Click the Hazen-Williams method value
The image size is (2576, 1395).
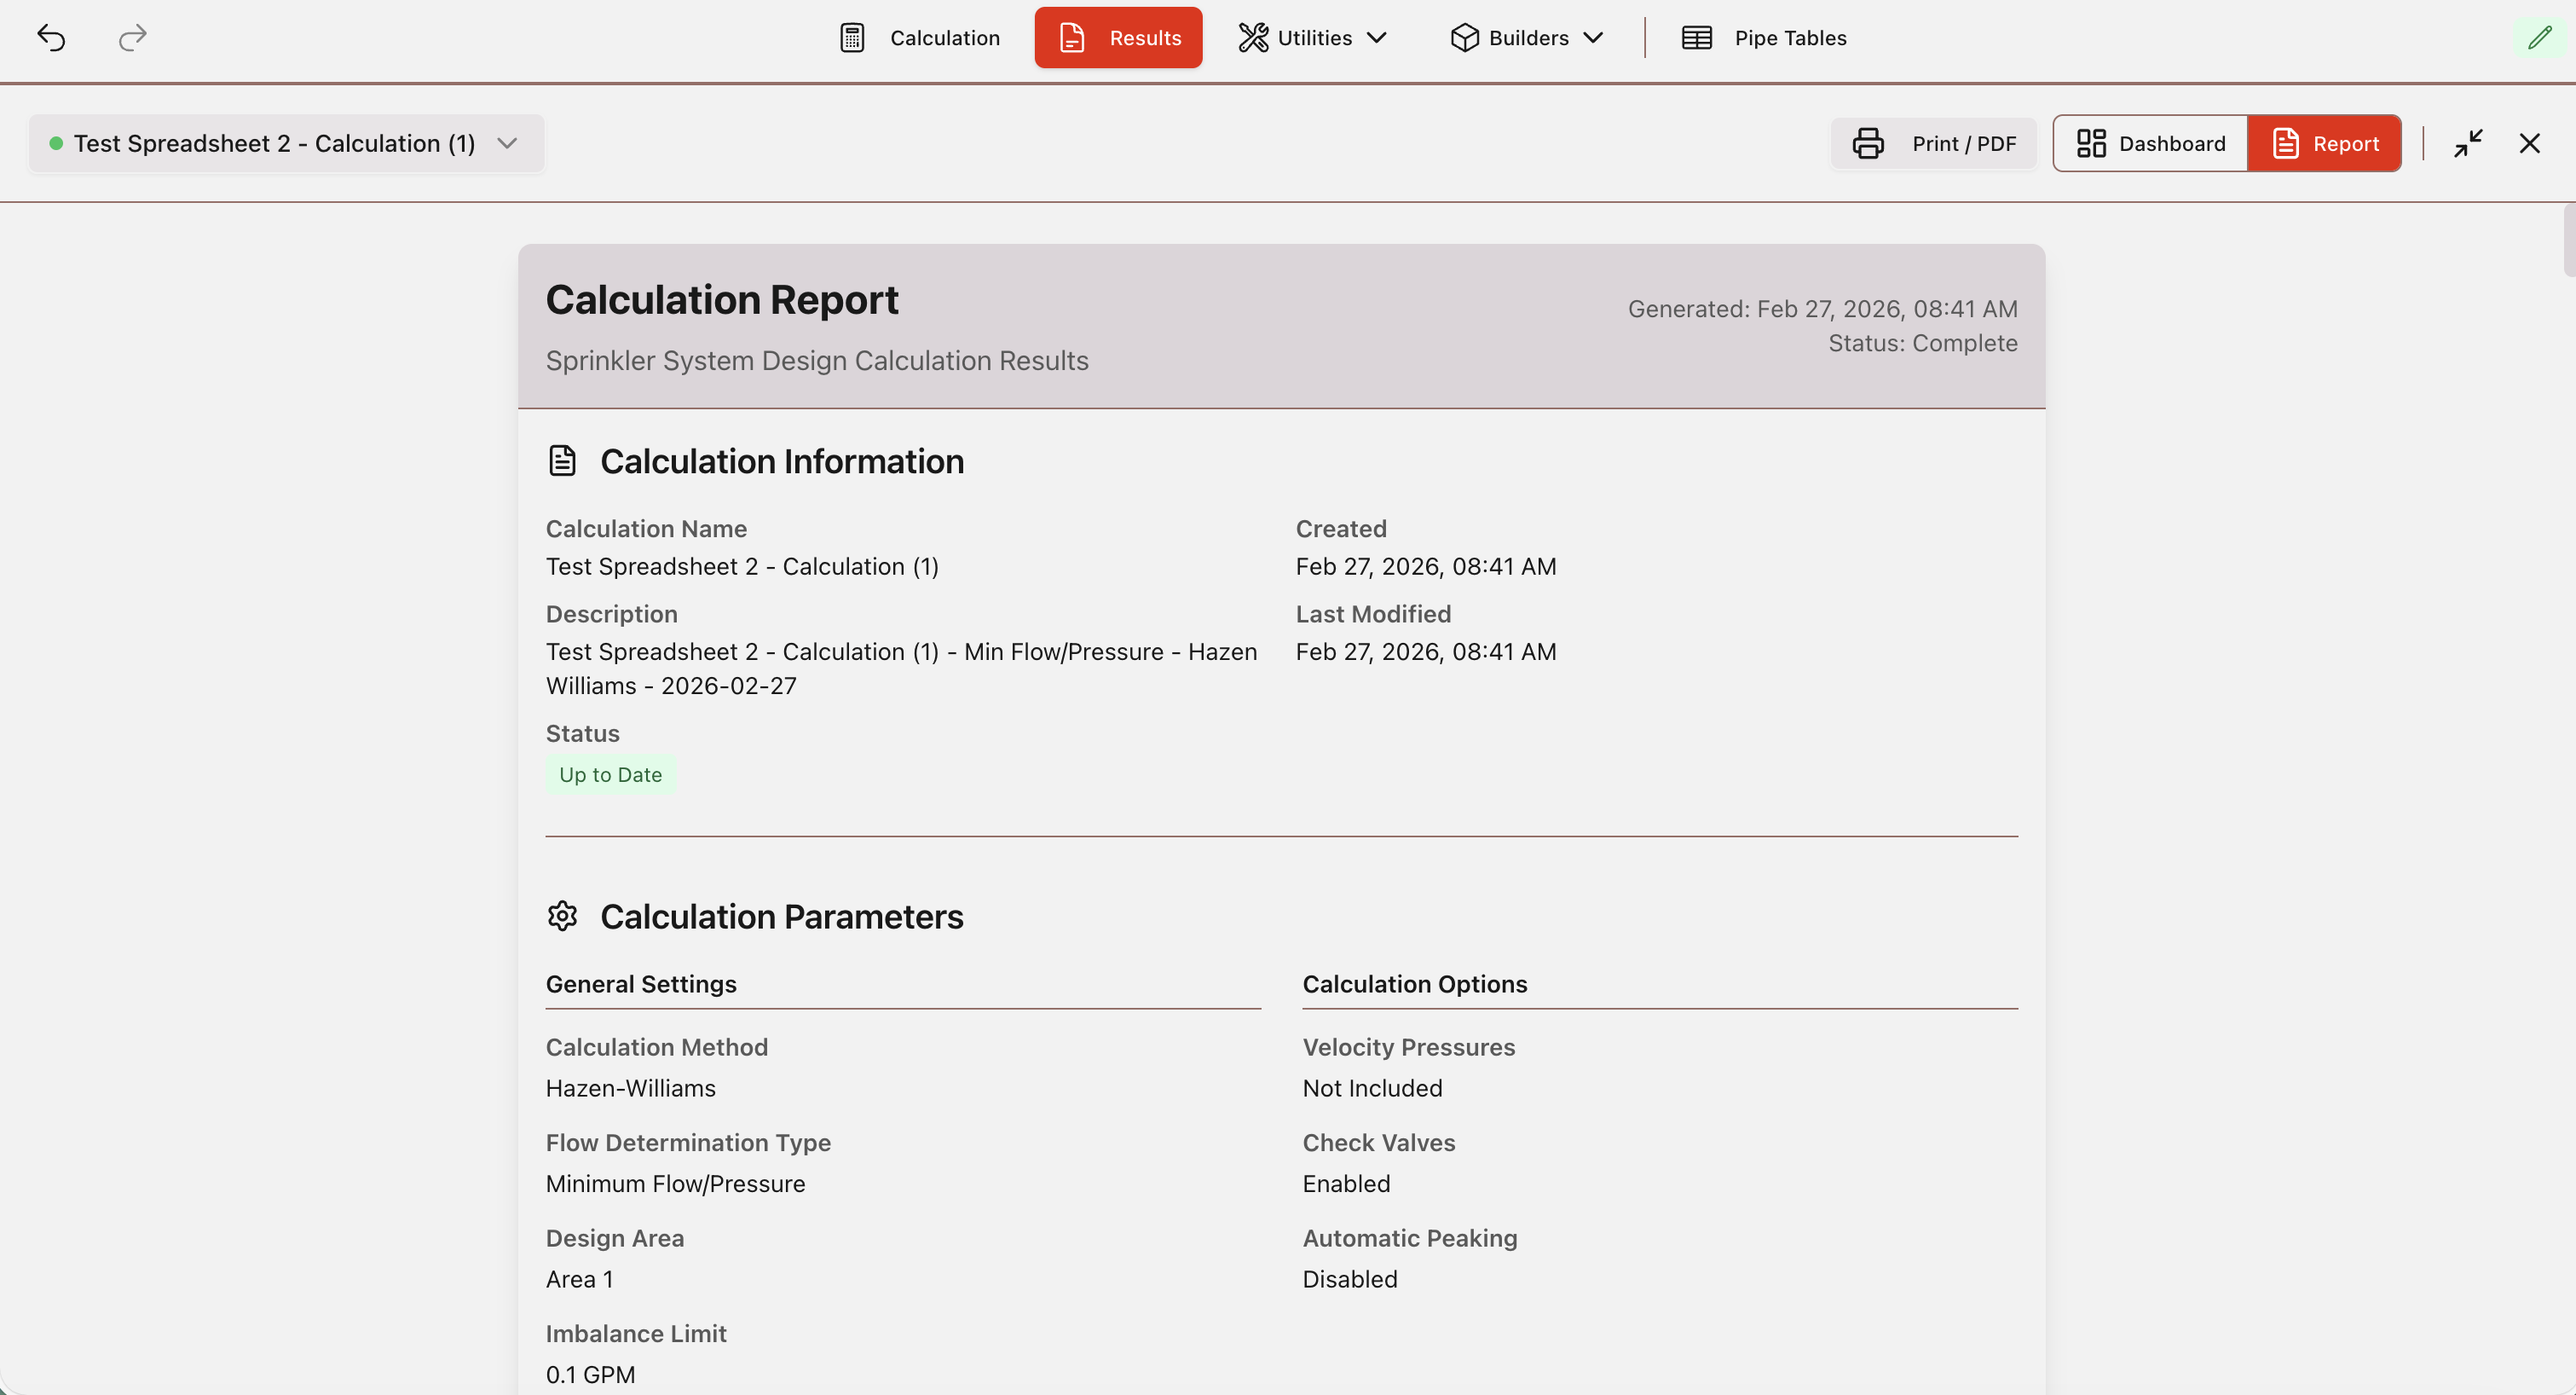tap(631, 1088)
